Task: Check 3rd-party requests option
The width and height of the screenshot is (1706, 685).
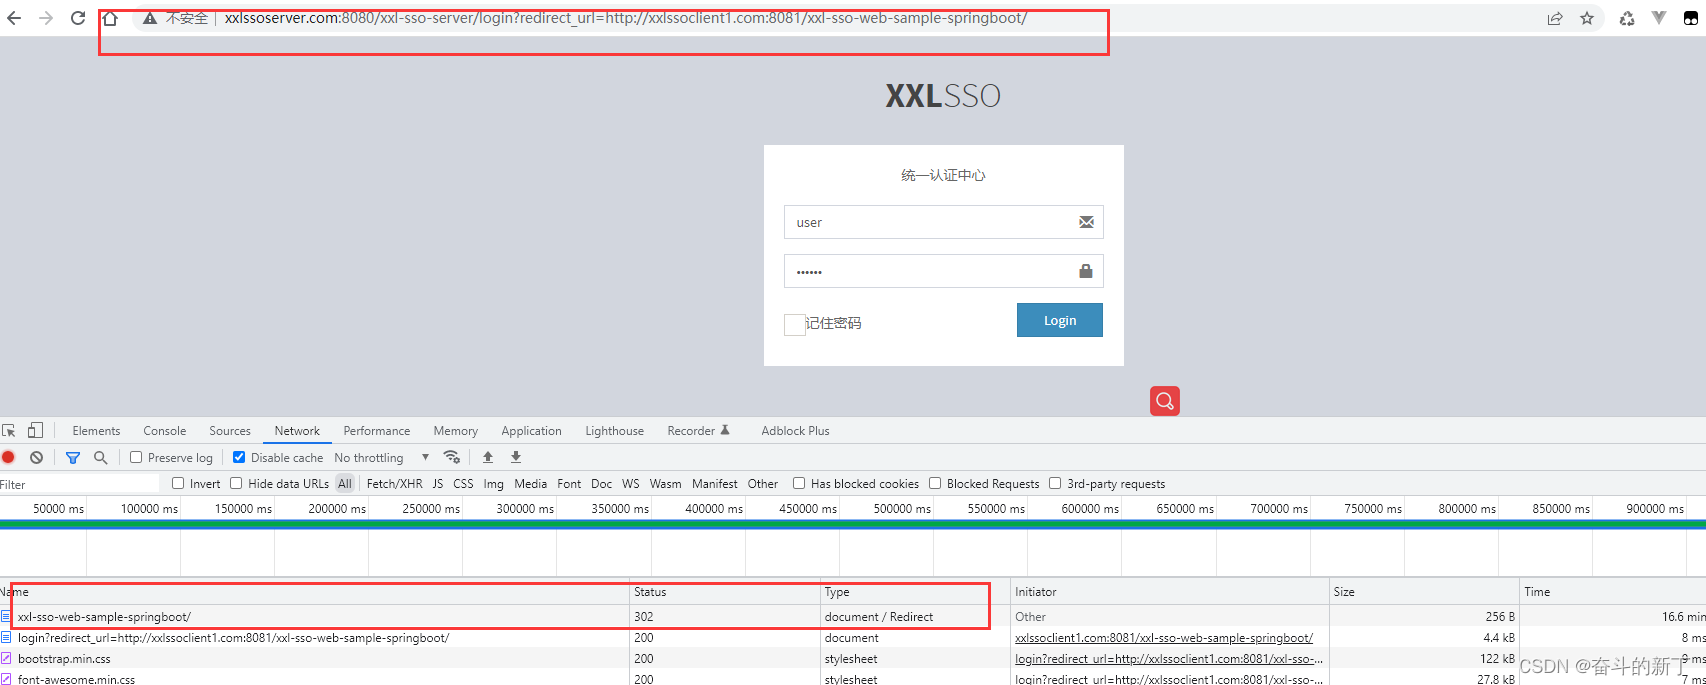Action: [1055, 483]
